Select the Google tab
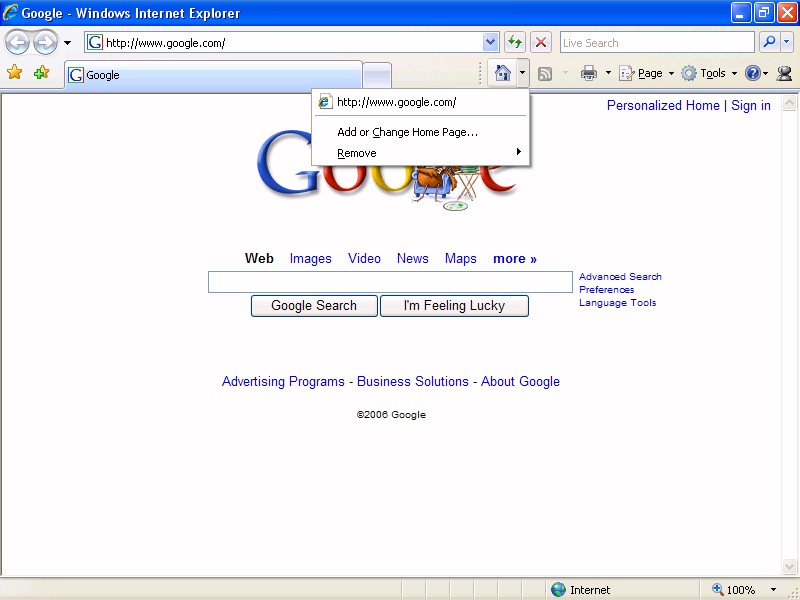800x600 pixels. 213,75
